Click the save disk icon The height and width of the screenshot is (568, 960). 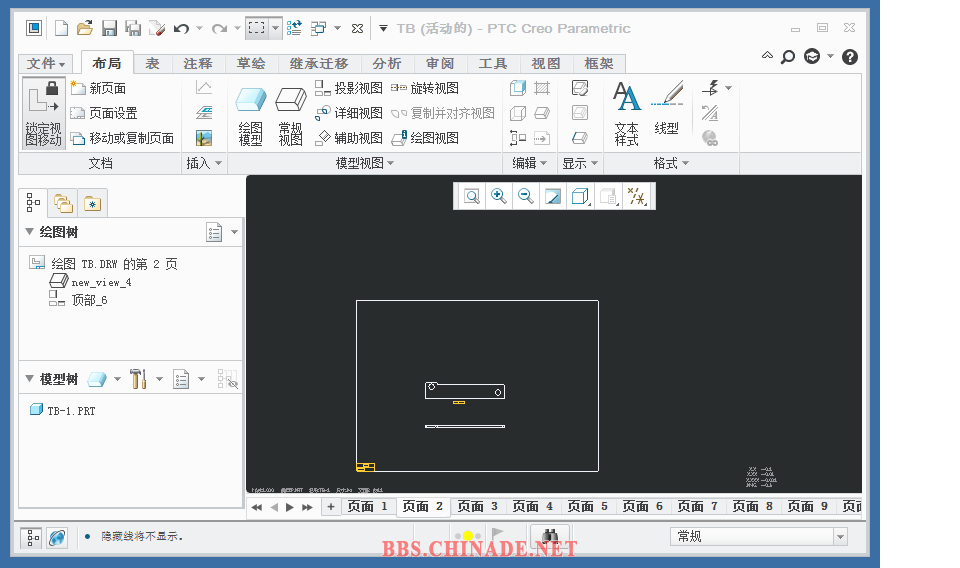click(110, 28)
